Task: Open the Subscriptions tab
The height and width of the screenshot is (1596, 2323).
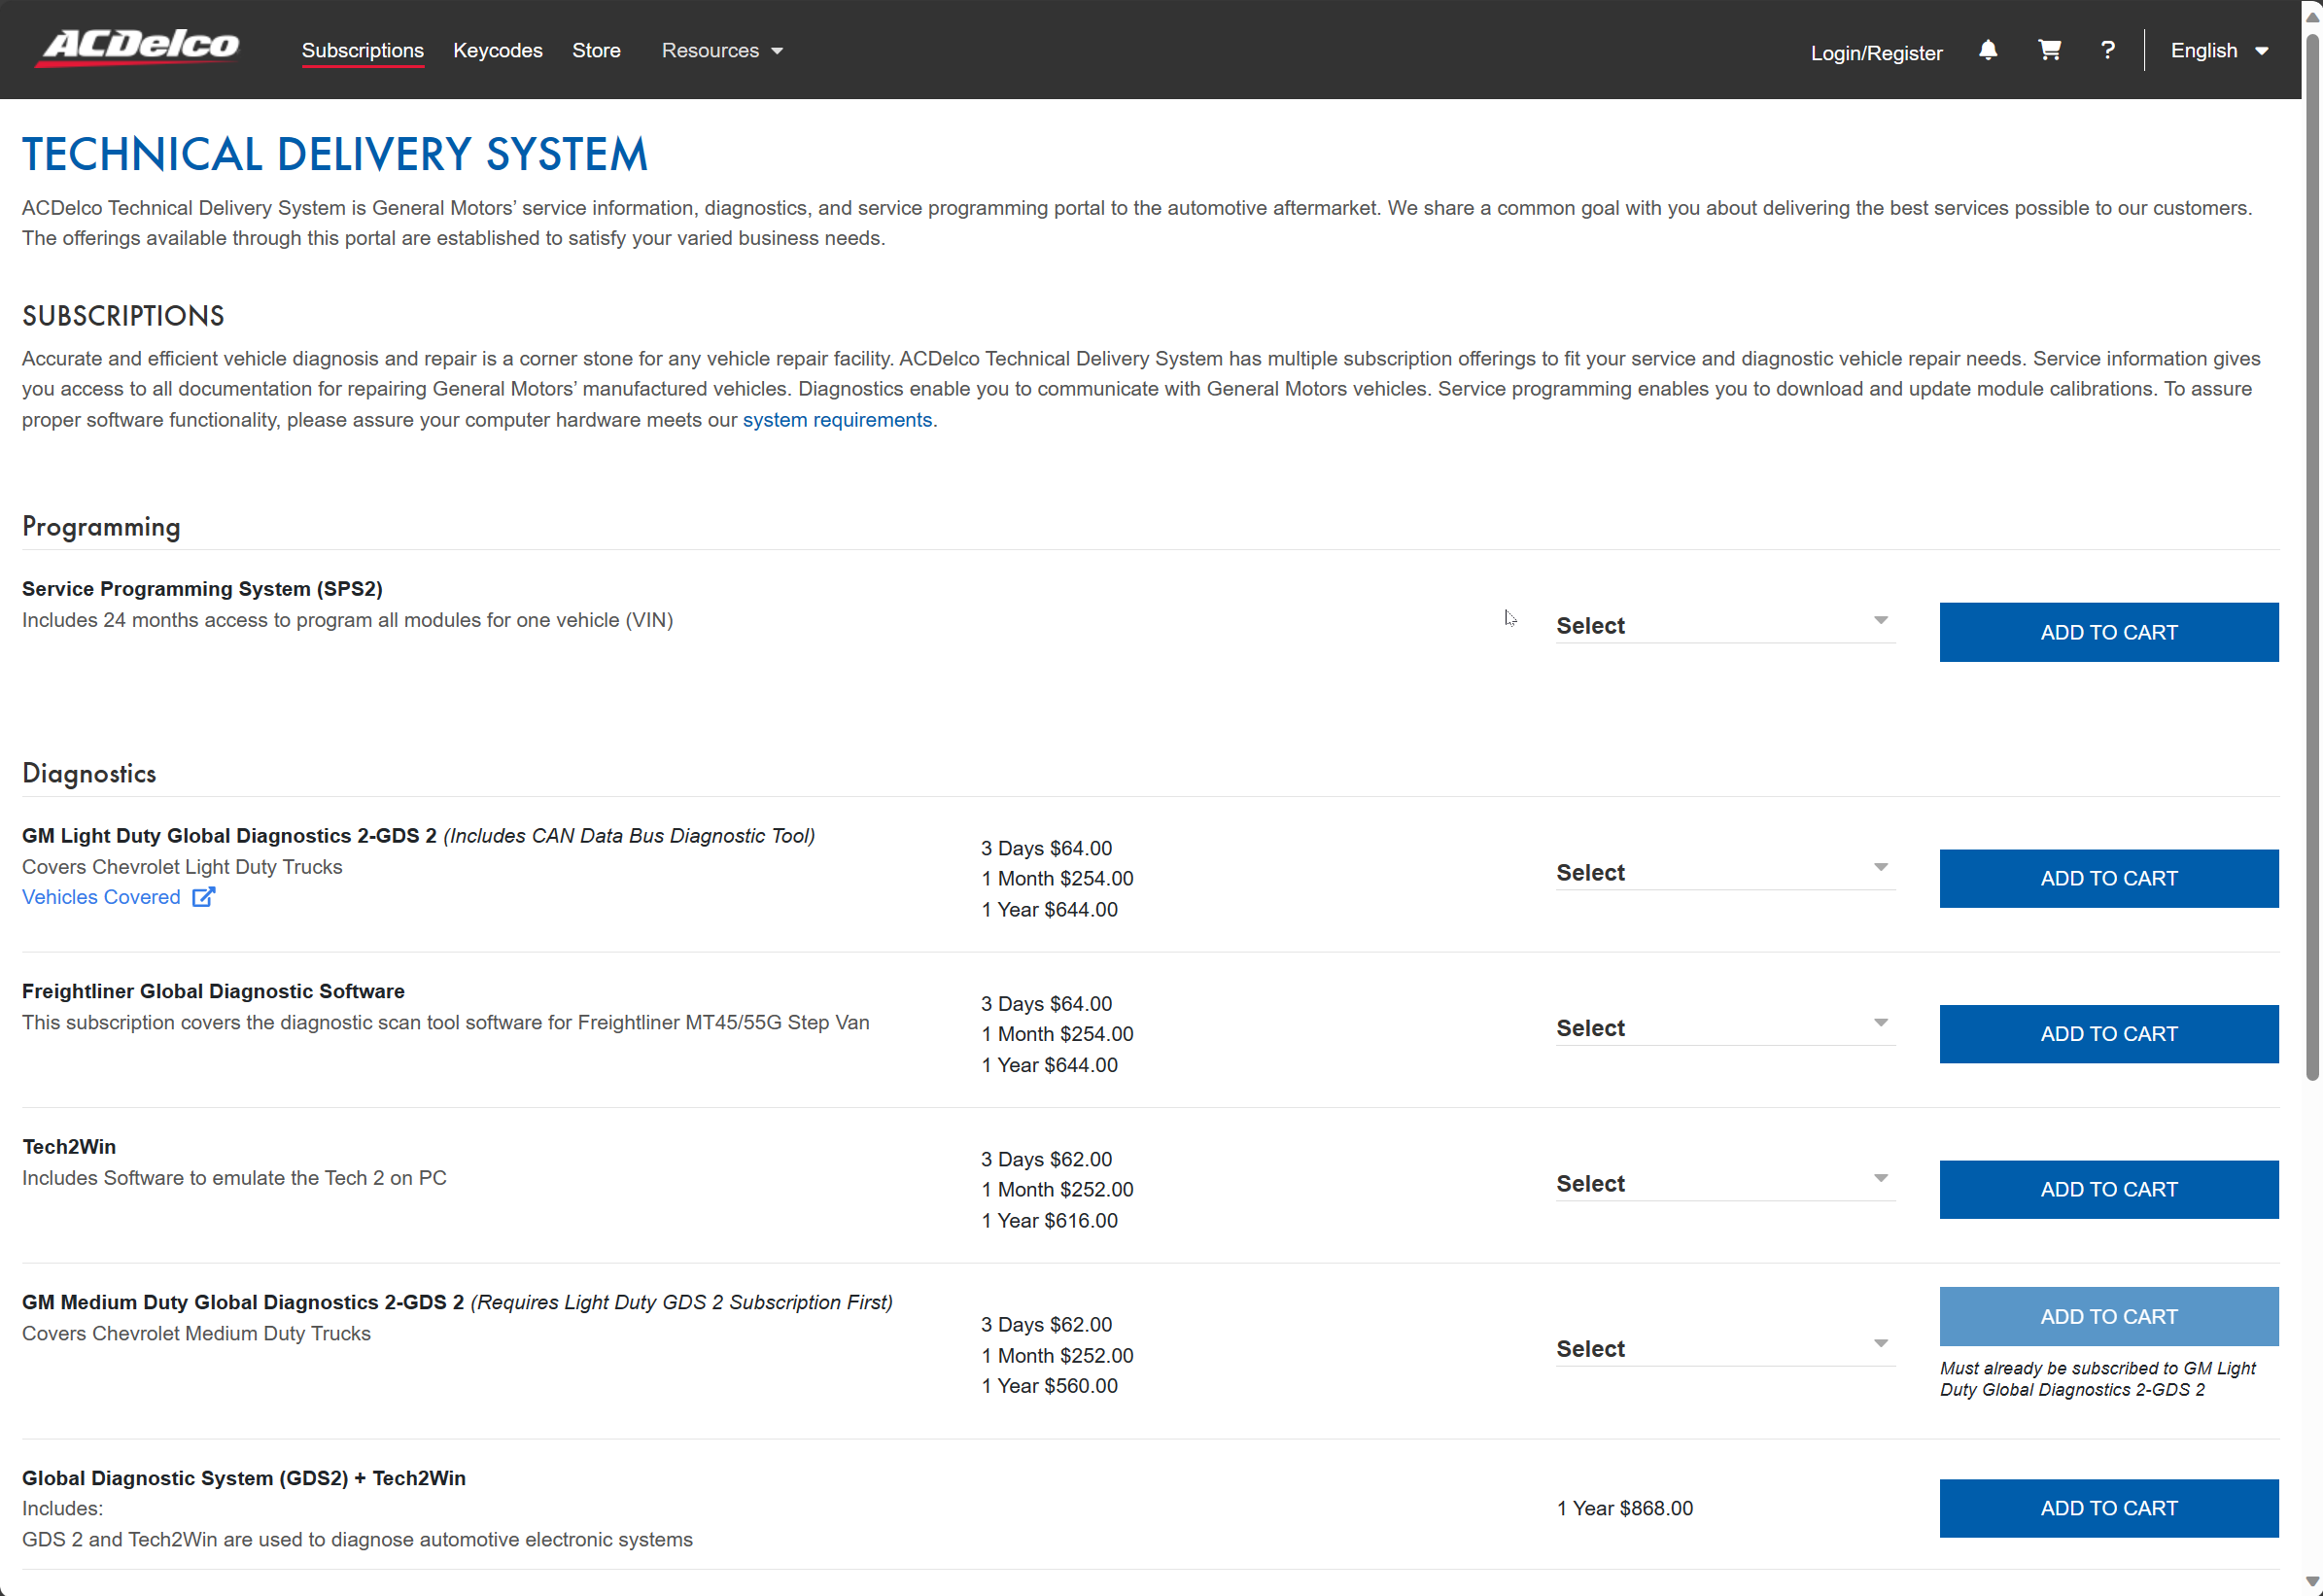Action: [362, 50]
